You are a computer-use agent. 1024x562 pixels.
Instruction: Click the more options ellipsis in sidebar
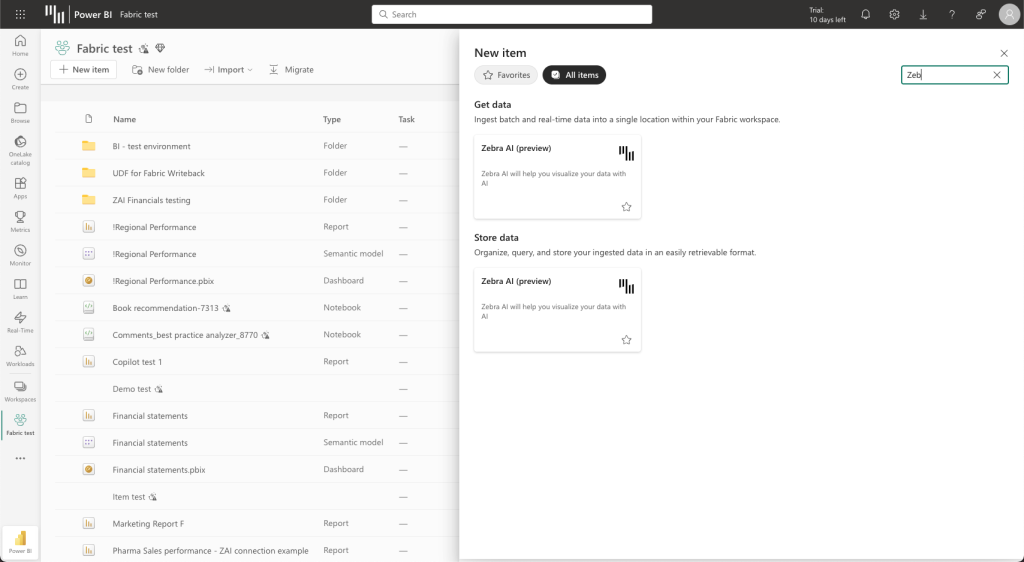point(20,458)
